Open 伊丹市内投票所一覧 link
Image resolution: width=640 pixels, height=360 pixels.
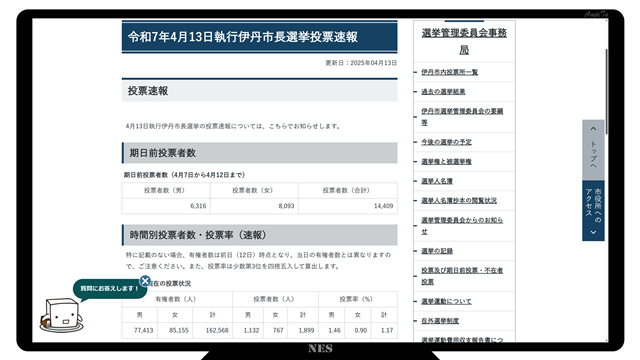tap(449, 72)
